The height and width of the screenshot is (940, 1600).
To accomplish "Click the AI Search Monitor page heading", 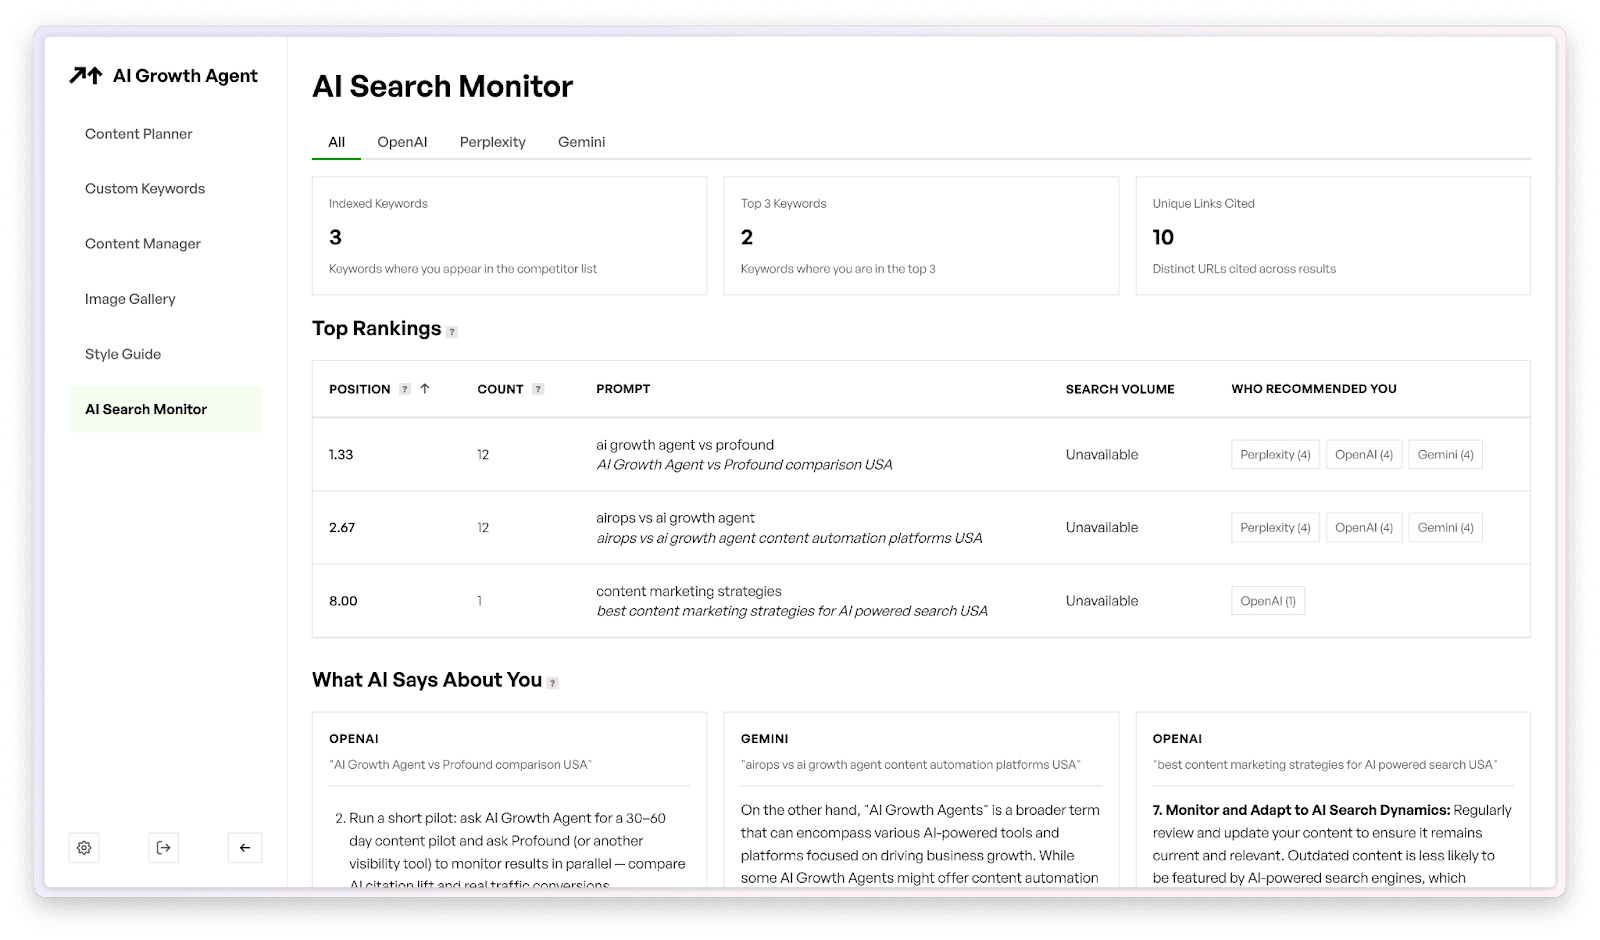I will [443, 87].
